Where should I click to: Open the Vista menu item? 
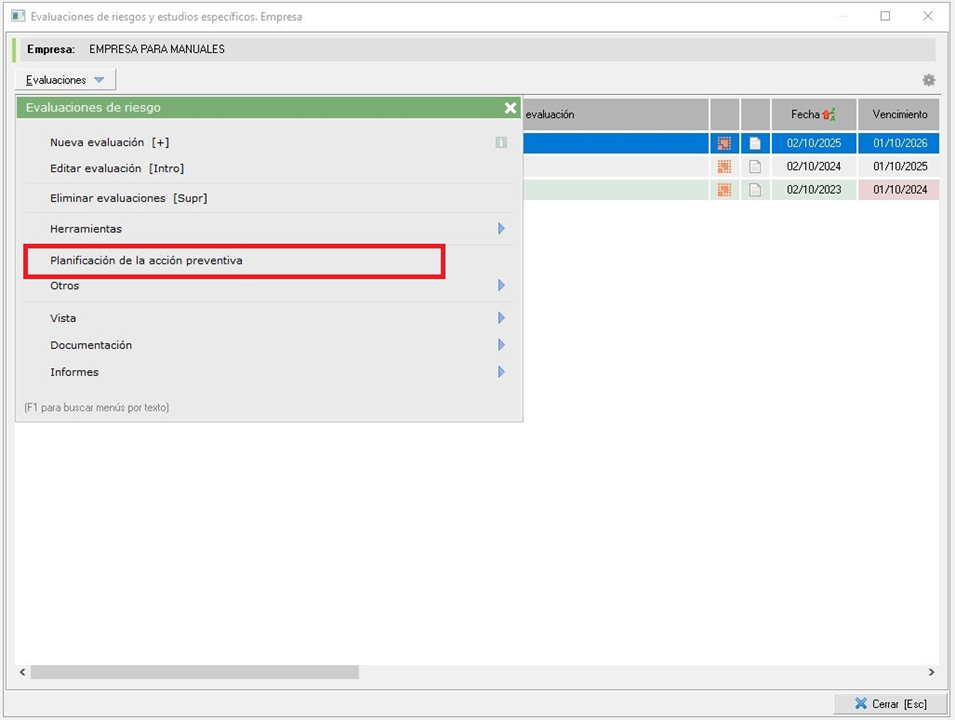tap(63, 318)
